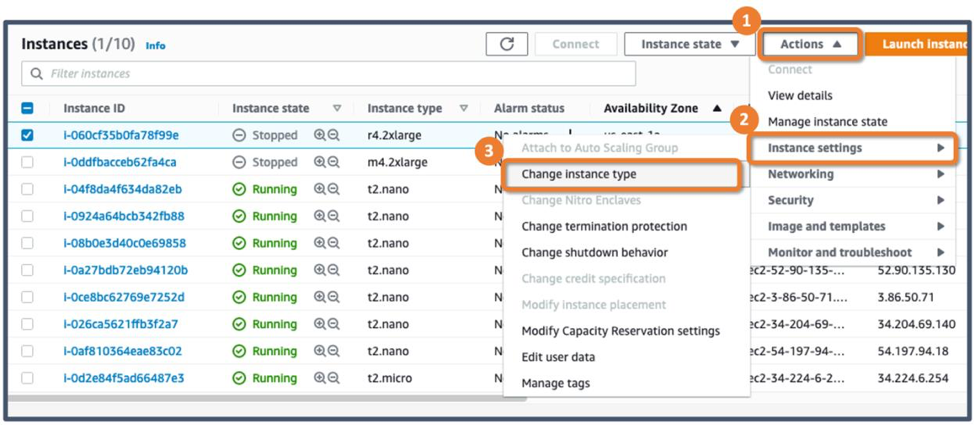Screen dimensions: 974x427
Task: Zoom in icon for i-0d2e84f5ad66487e3 row
Action: [x=320, y=378]
